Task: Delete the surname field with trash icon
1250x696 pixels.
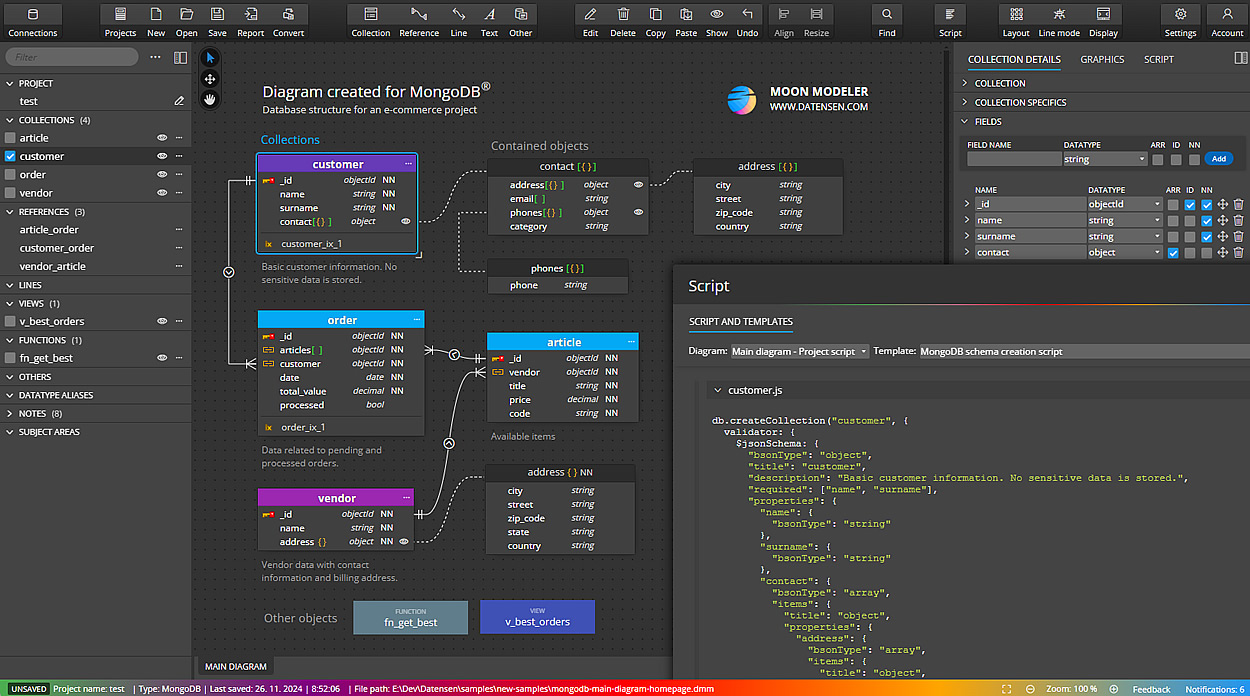Action: [x=1238, y=237]
